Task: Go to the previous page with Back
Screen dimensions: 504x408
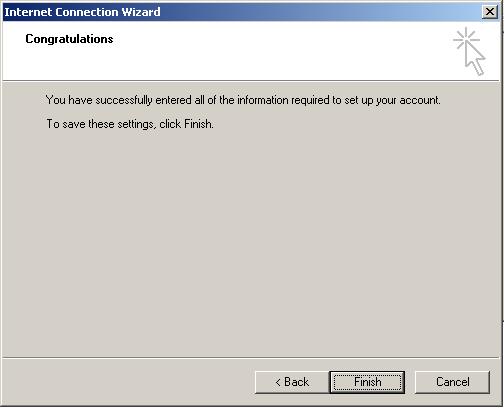Action: (x=292, y=382)
